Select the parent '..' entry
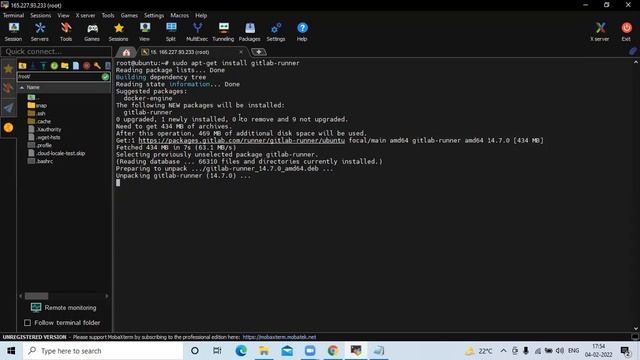Screen dimensions: 640x360 33,98
